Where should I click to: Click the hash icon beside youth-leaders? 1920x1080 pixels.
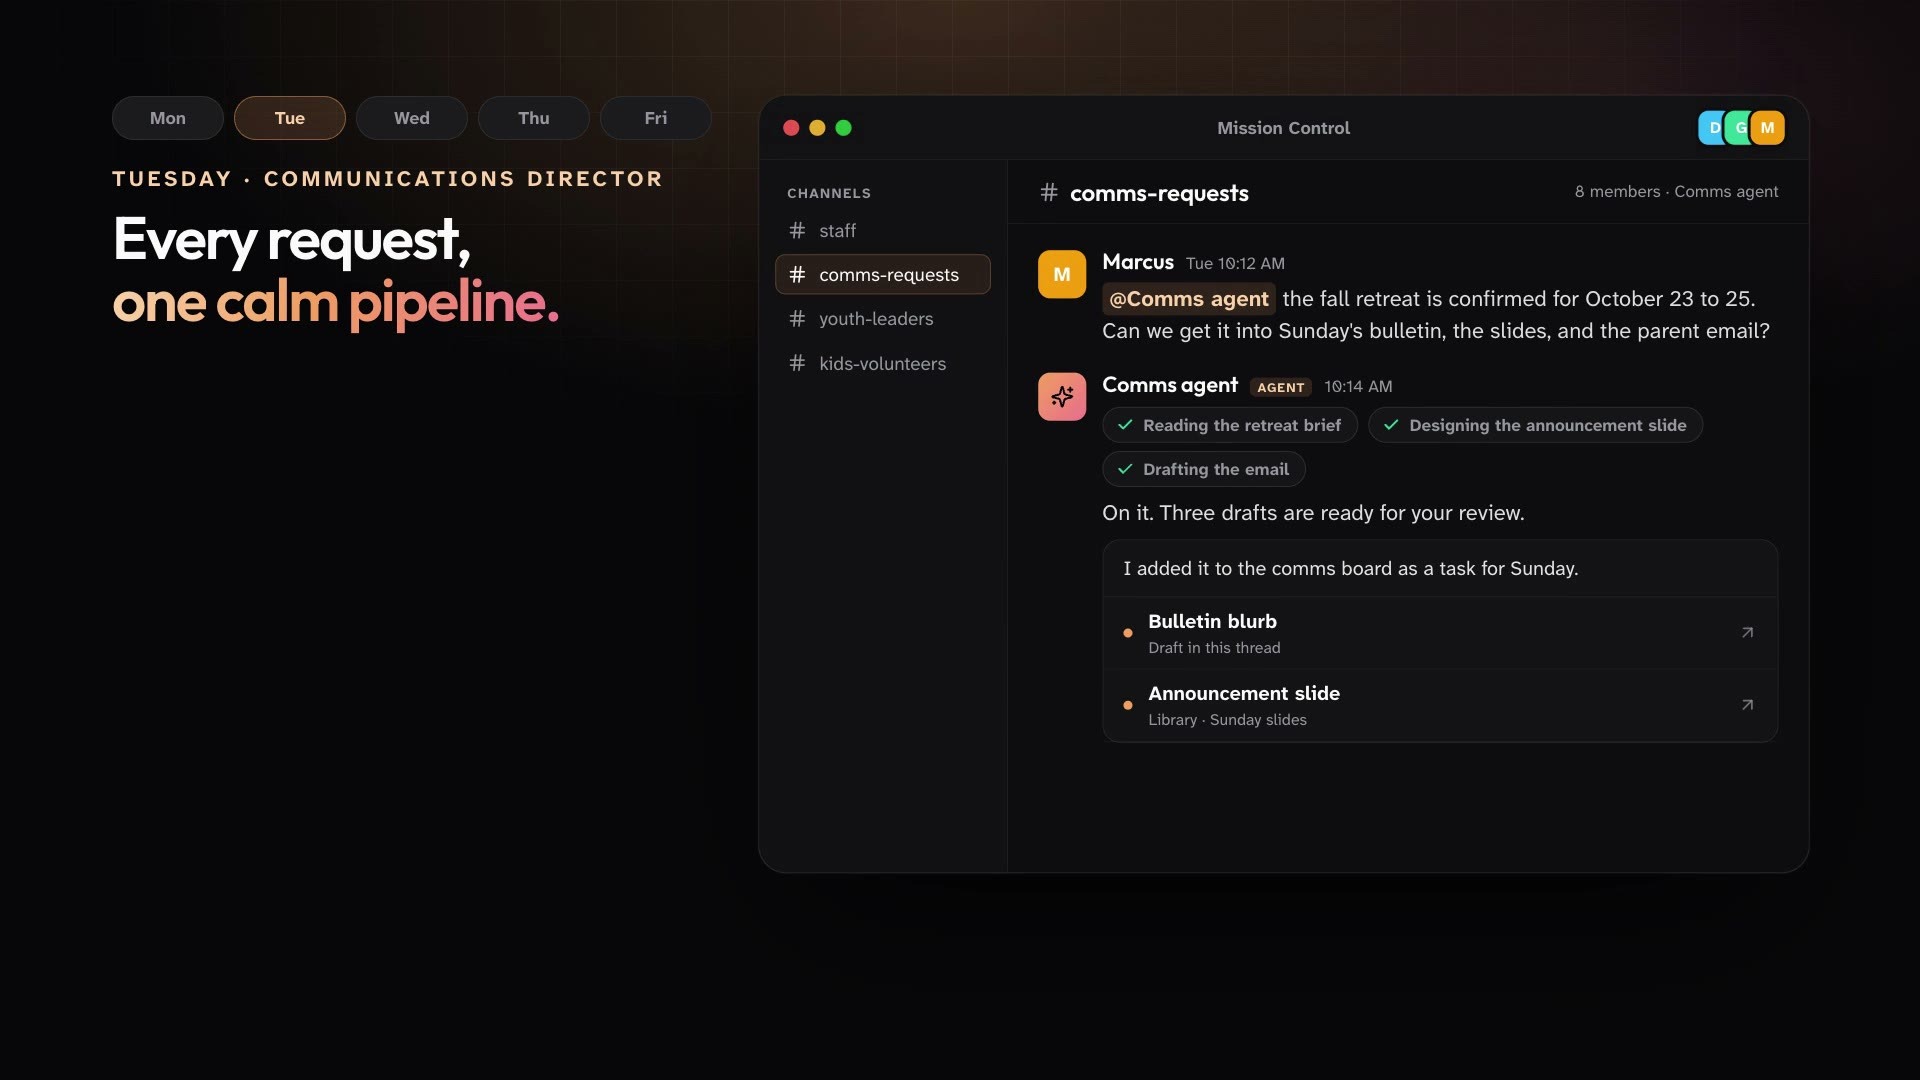click(x=797, y=319)
